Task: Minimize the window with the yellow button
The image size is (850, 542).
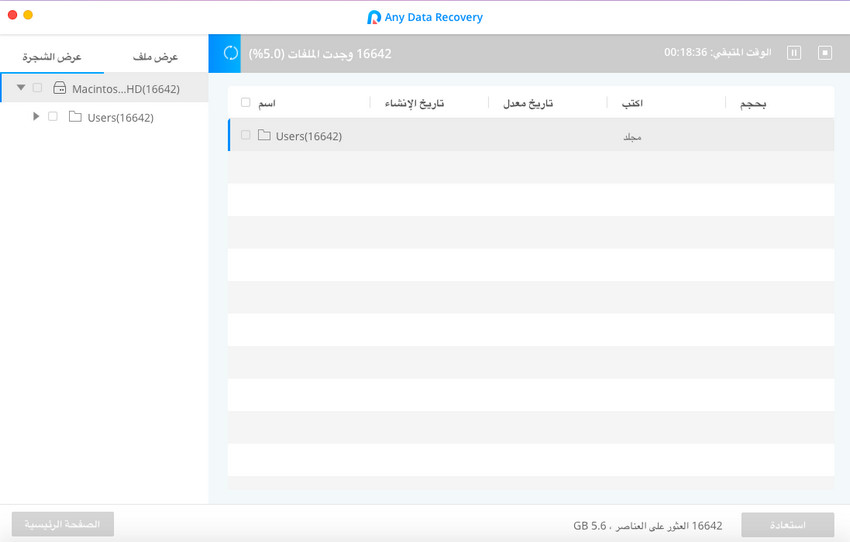Action: coord(28,15)
